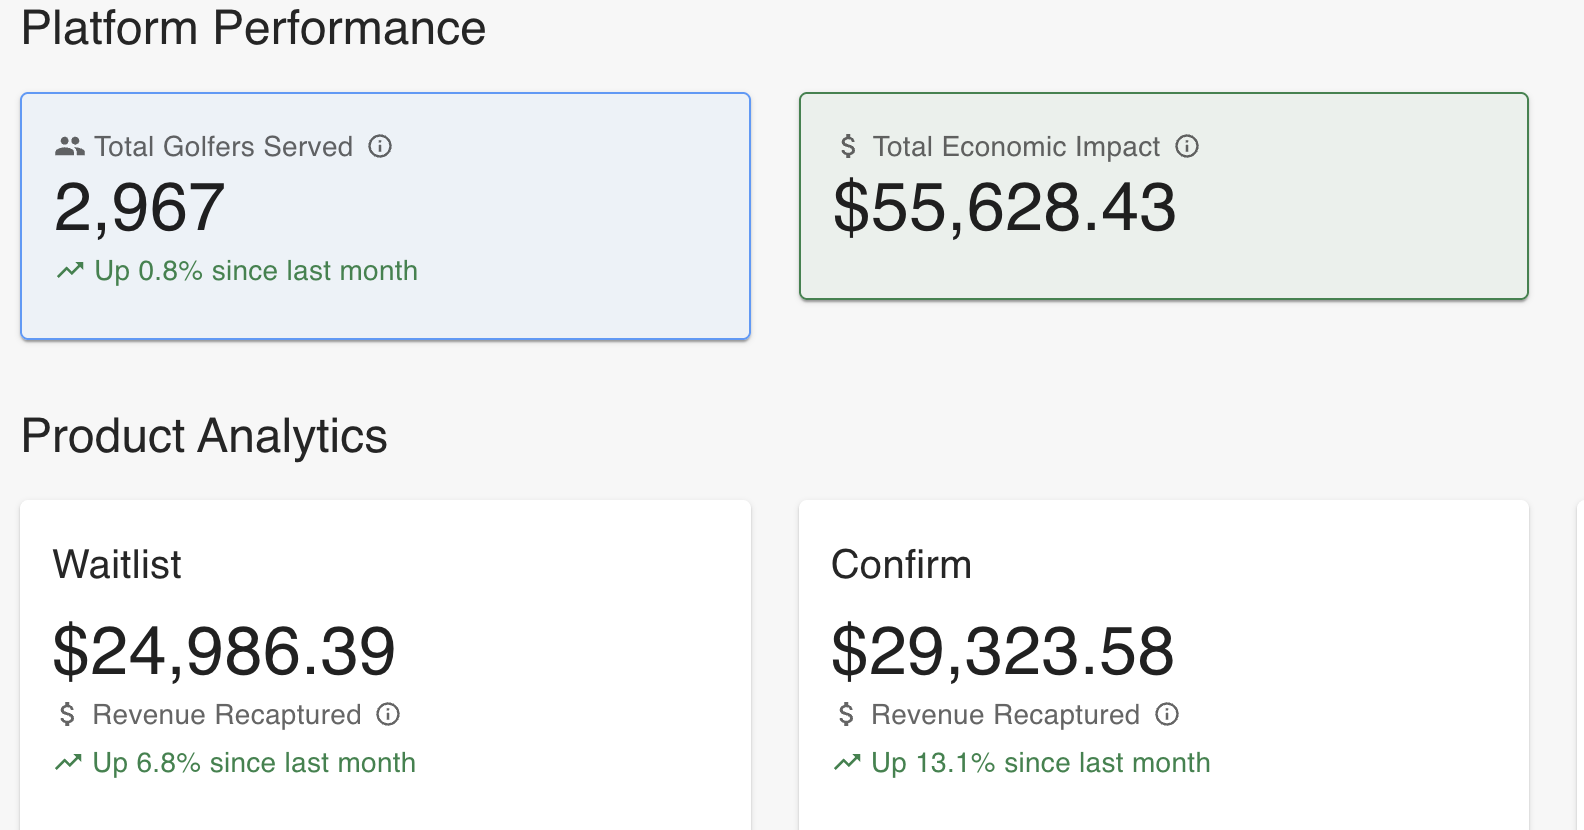Click the Product Analytics heading
This screenshot has width=1584, height=830.
coord(204,436)
